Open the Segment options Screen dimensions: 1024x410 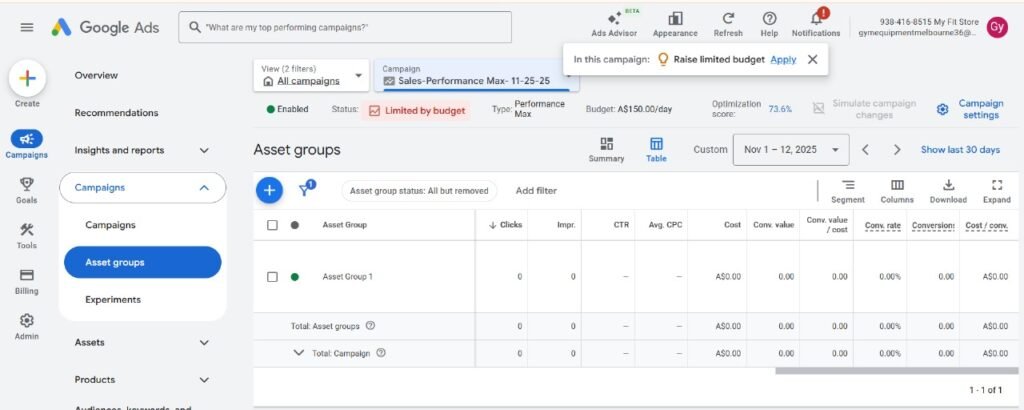click(848, 191)
